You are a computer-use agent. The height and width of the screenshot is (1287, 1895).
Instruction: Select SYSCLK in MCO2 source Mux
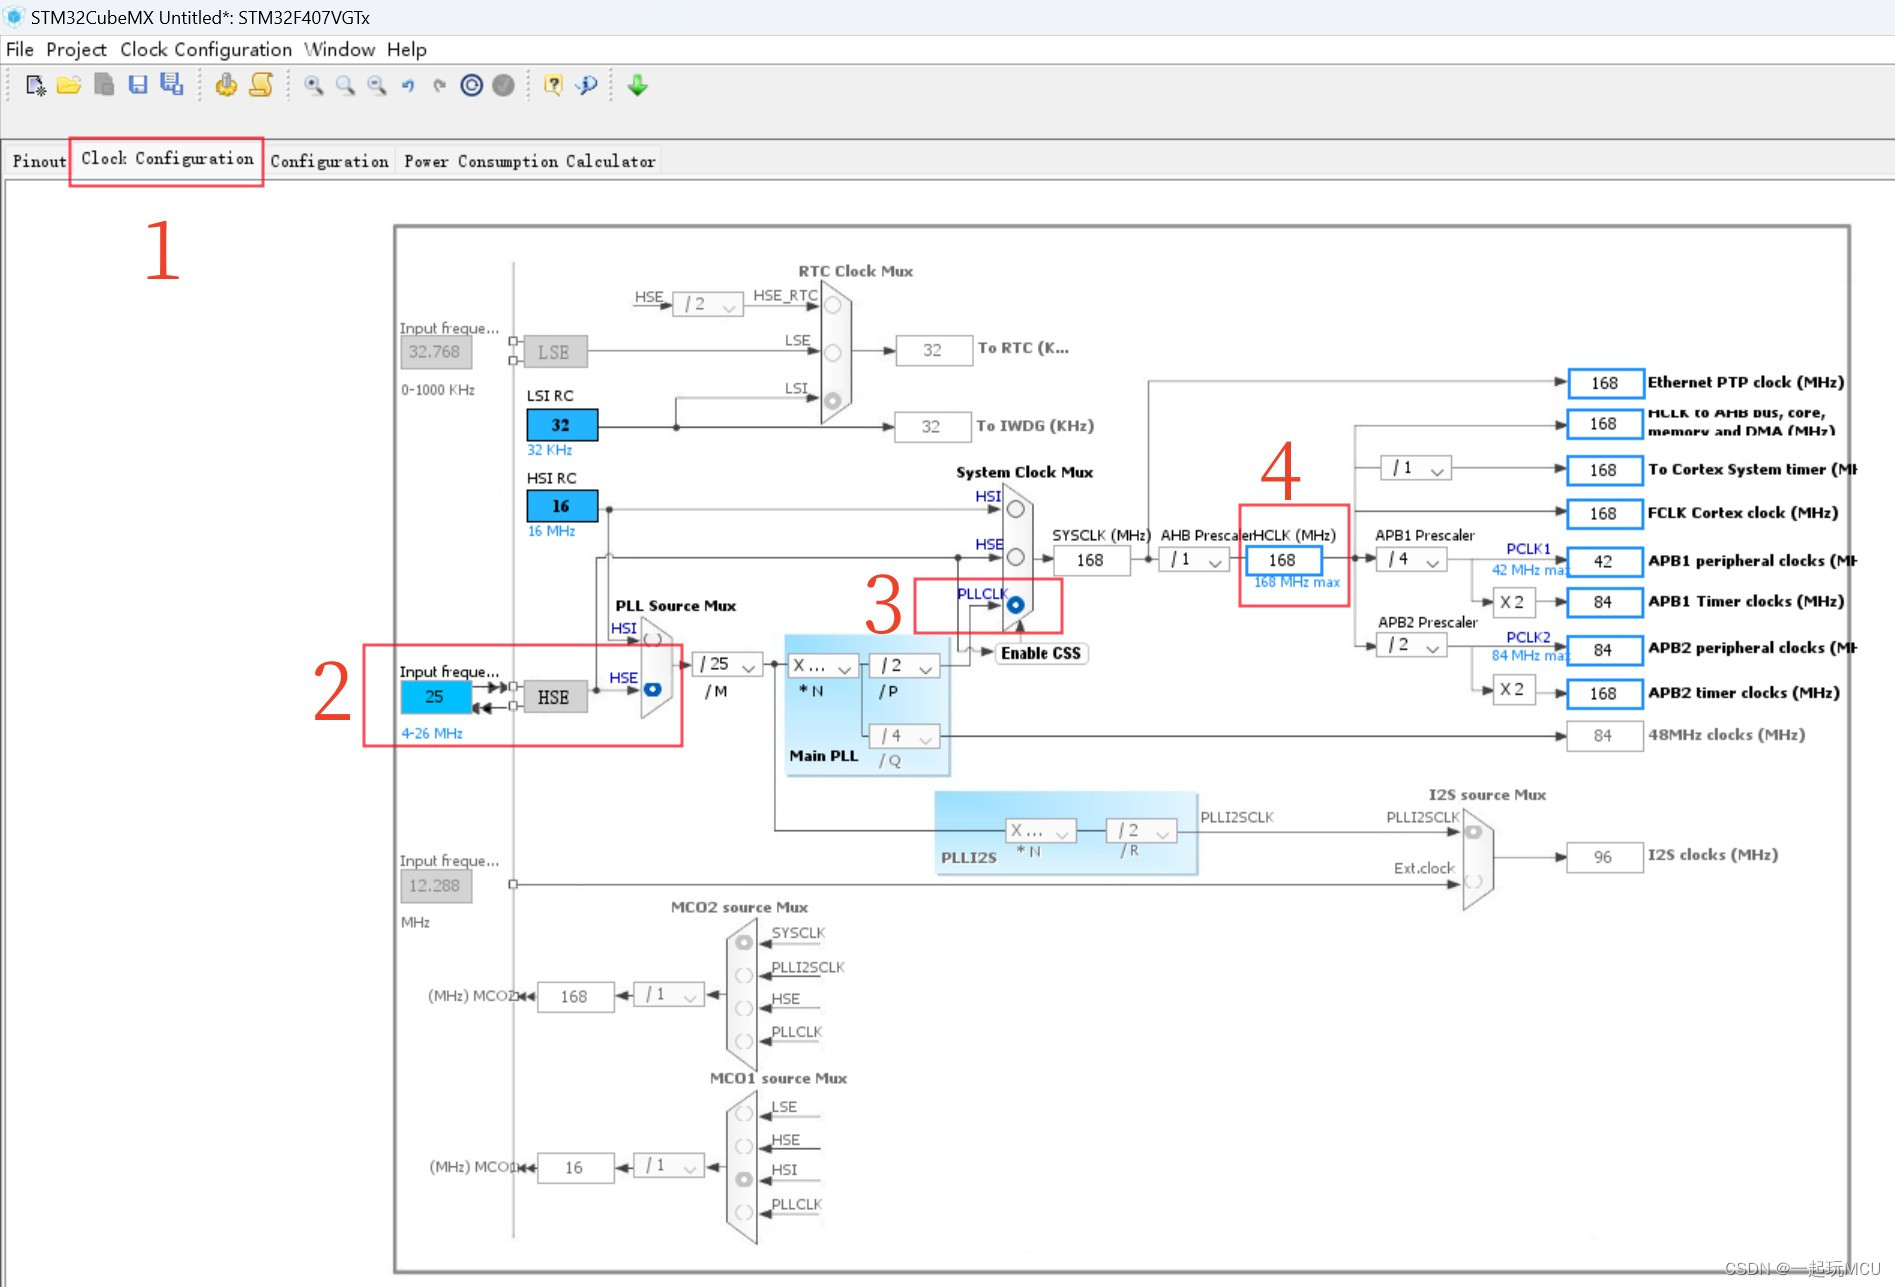(744, 942)
